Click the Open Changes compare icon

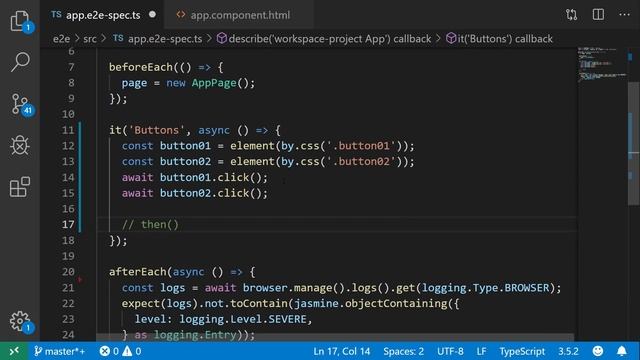click(x=571, y=15)
